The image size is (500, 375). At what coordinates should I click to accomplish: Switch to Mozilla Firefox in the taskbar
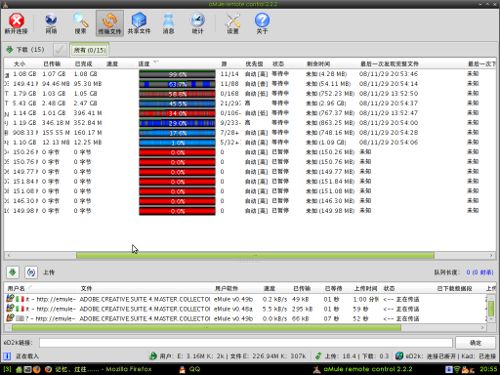(99, 369)
